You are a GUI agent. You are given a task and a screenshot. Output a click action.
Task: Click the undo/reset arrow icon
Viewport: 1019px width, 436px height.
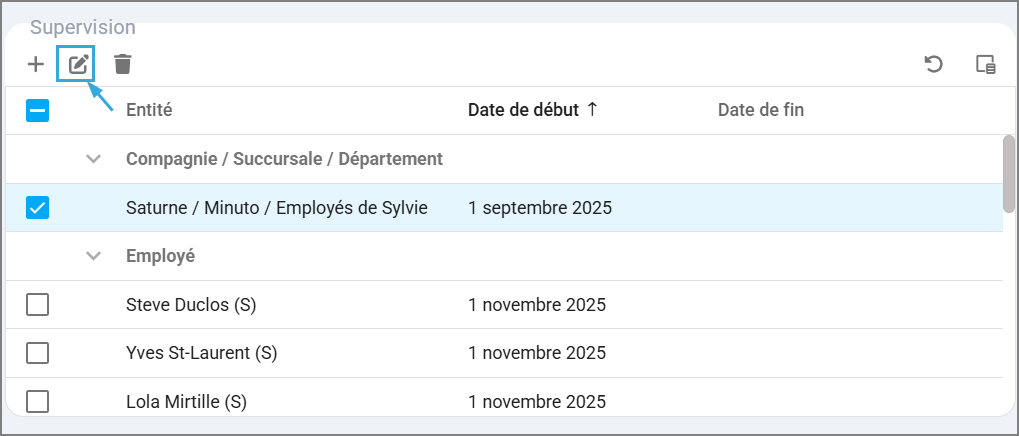coord(933,65)
